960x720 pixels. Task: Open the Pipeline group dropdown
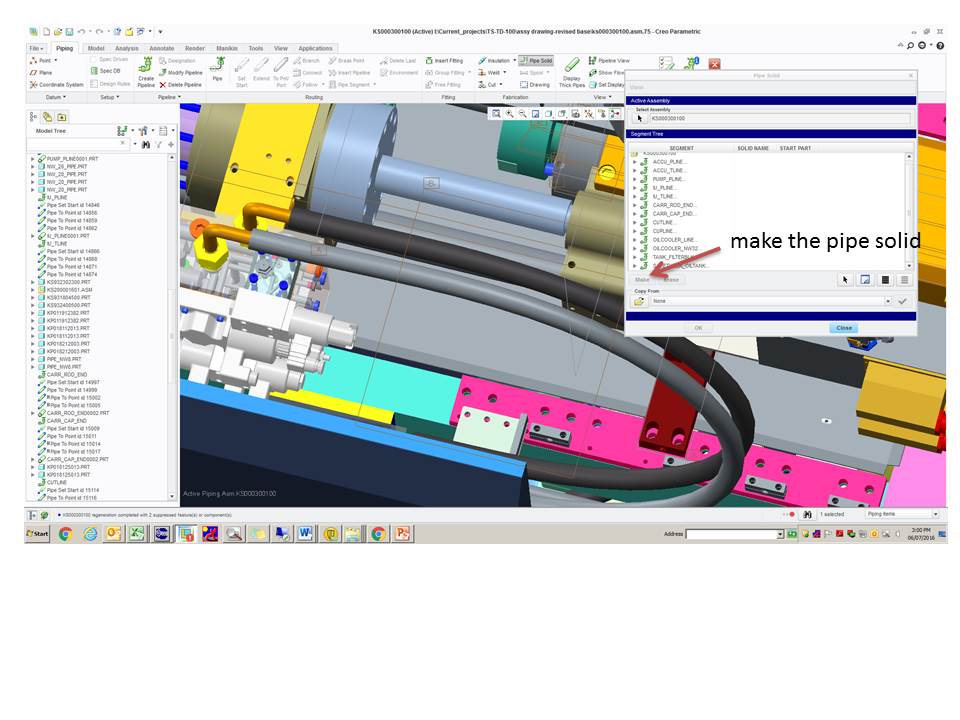(x=169, y=97)
